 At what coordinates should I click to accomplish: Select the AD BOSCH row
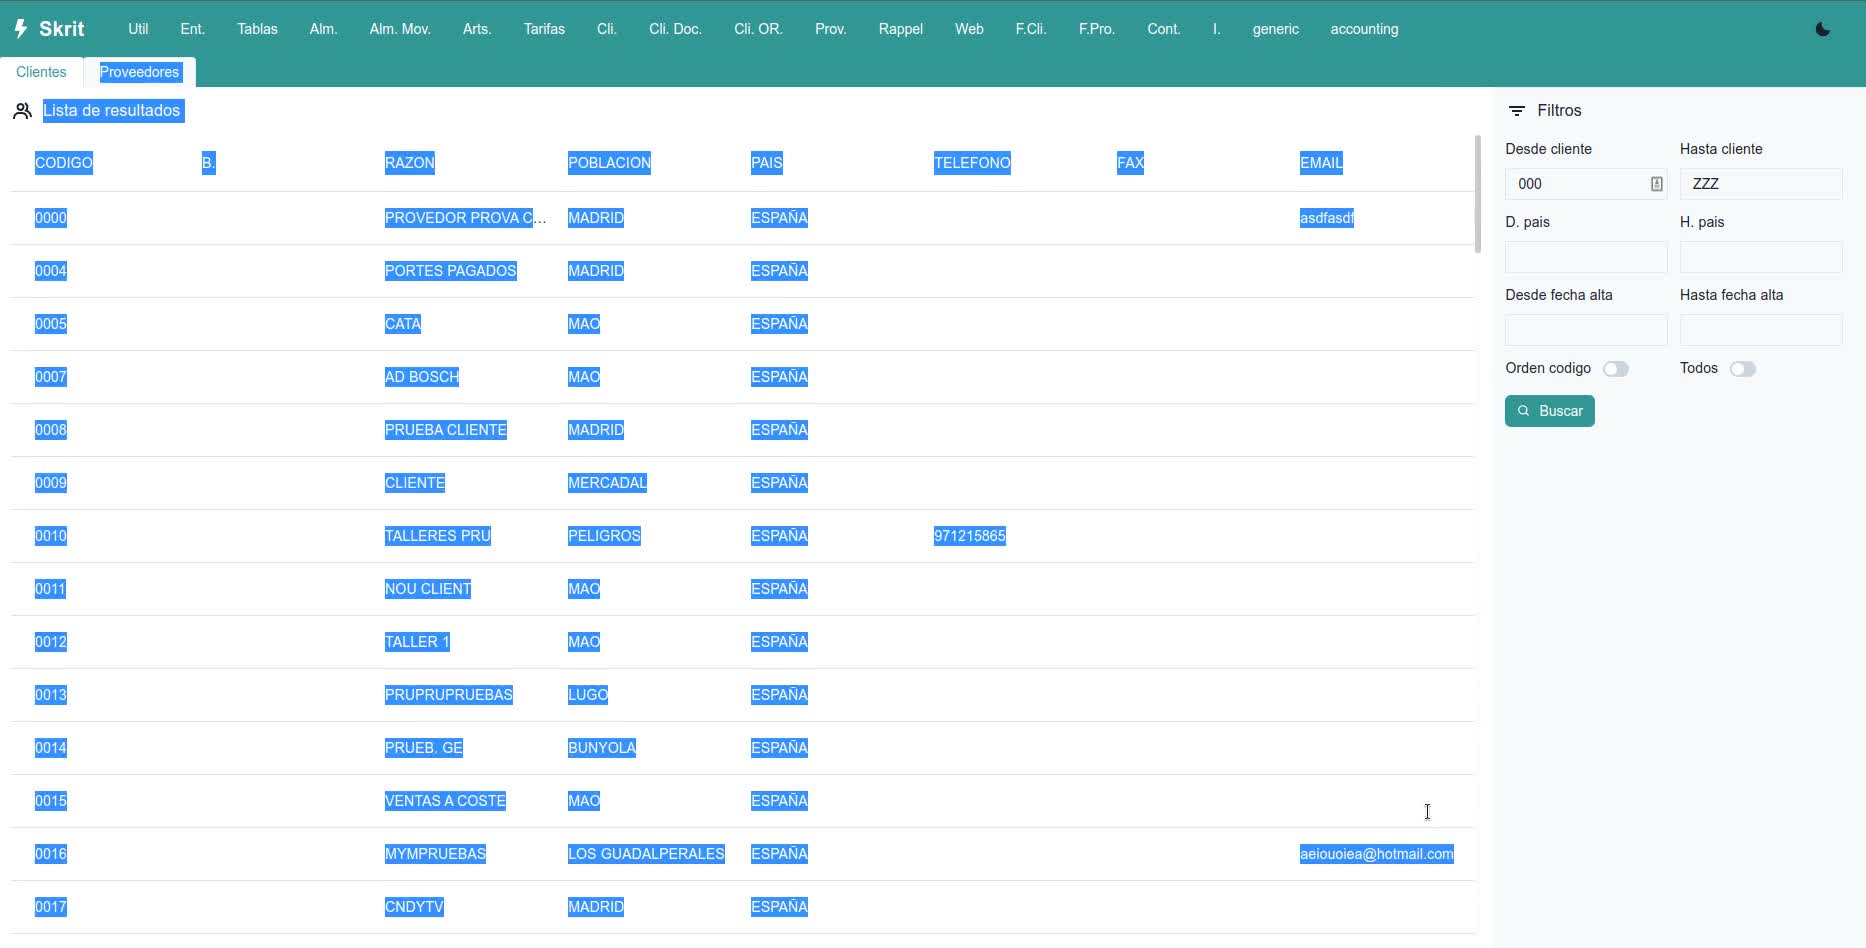tap(743, 377)
